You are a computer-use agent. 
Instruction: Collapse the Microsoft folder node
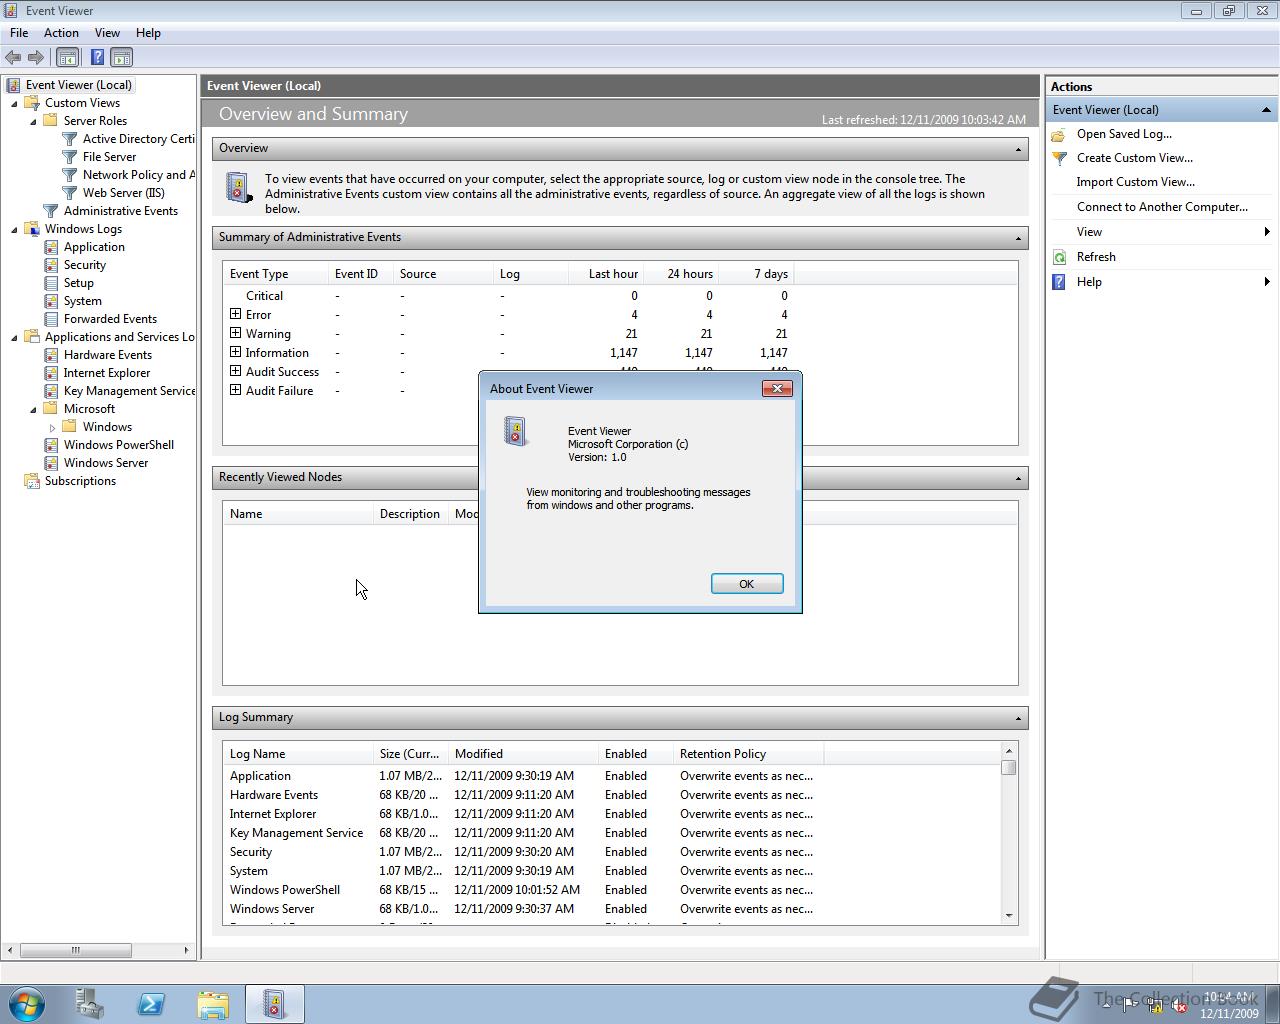click(33, 409)
